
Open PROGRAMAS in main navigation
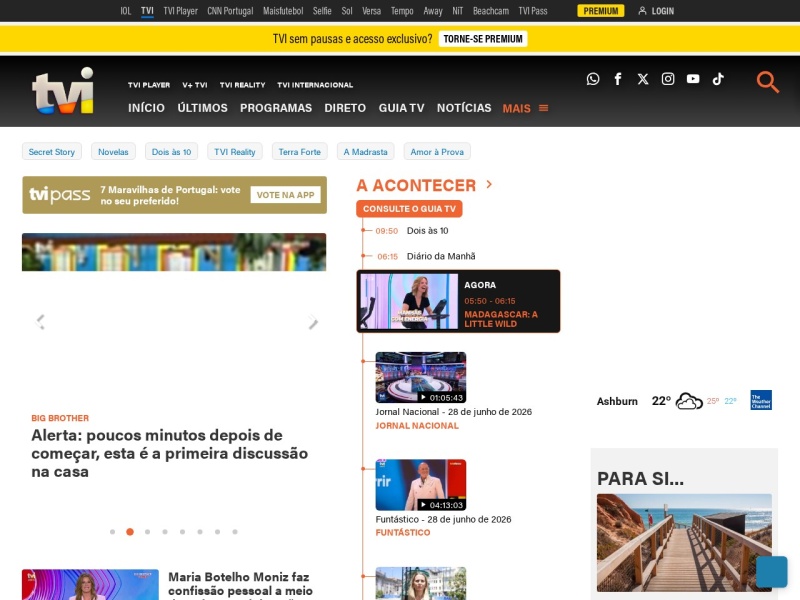[276, 108]
